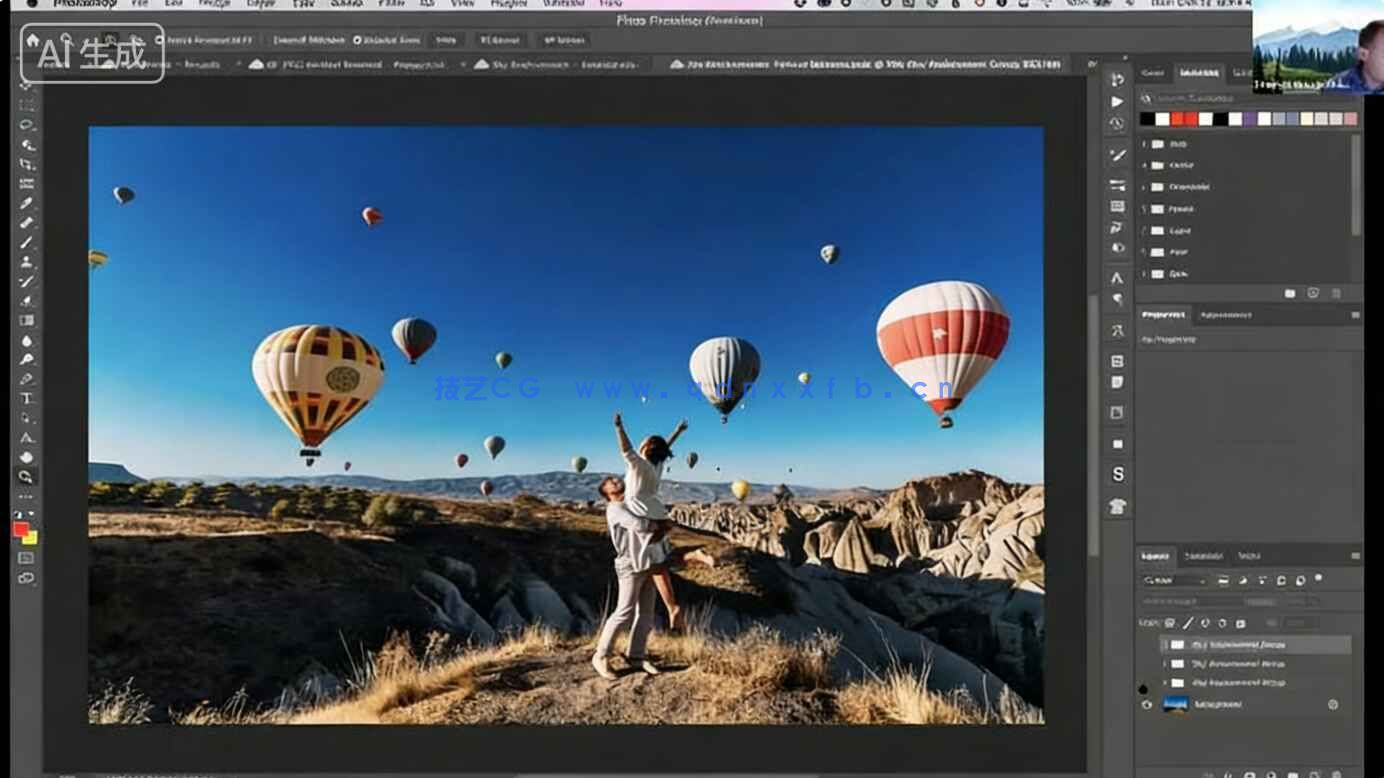Select the Crop tool
This screenshot has height=778, width=1384.
click(x=26, y=163)
